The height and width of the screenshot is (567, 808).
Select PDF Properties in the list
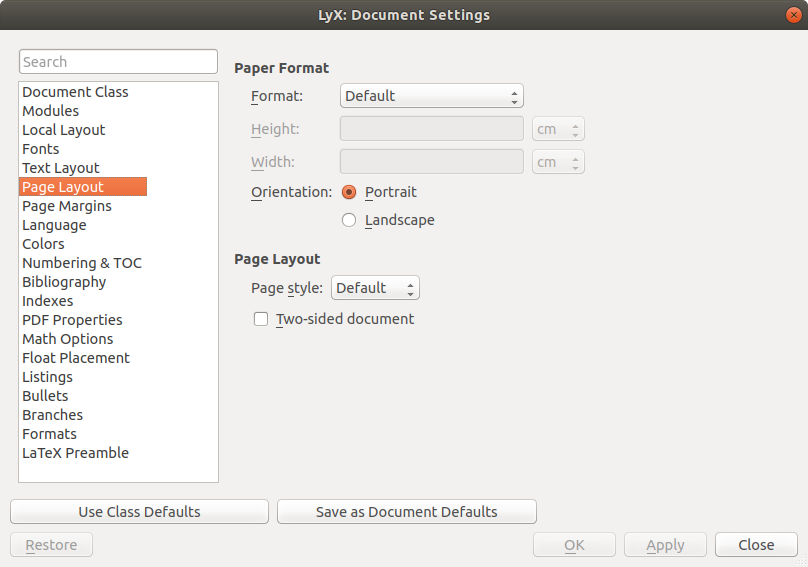72,320
